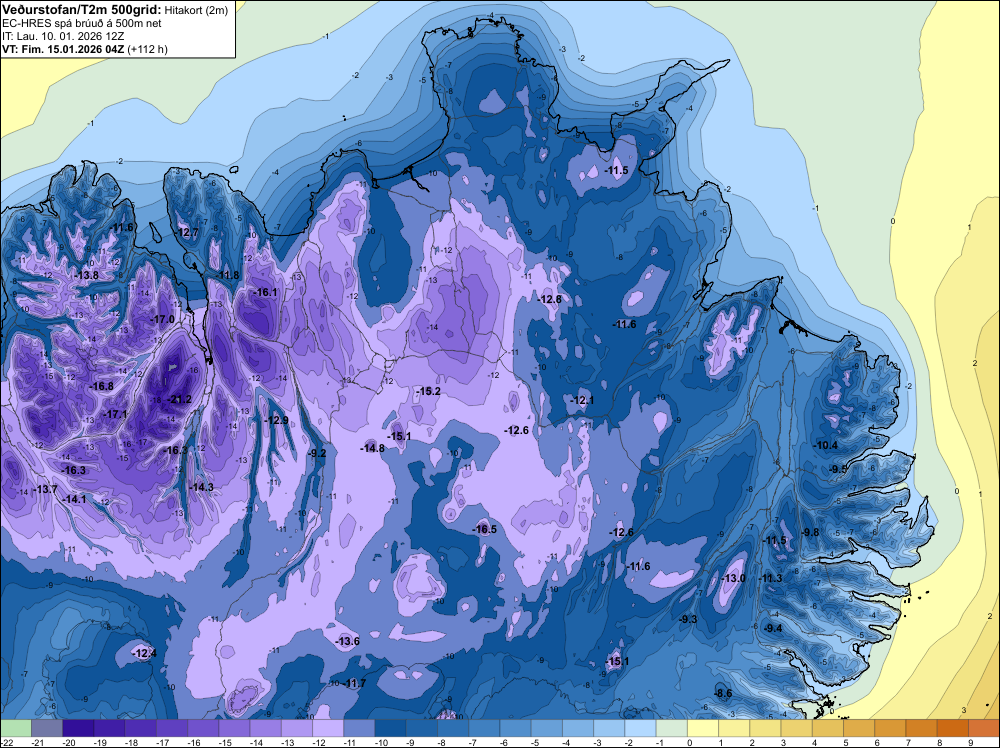Select the -20 dark purple legend swatch
Image resolution: width=1000 pixels, height=748 pixels.
(78, 729)
